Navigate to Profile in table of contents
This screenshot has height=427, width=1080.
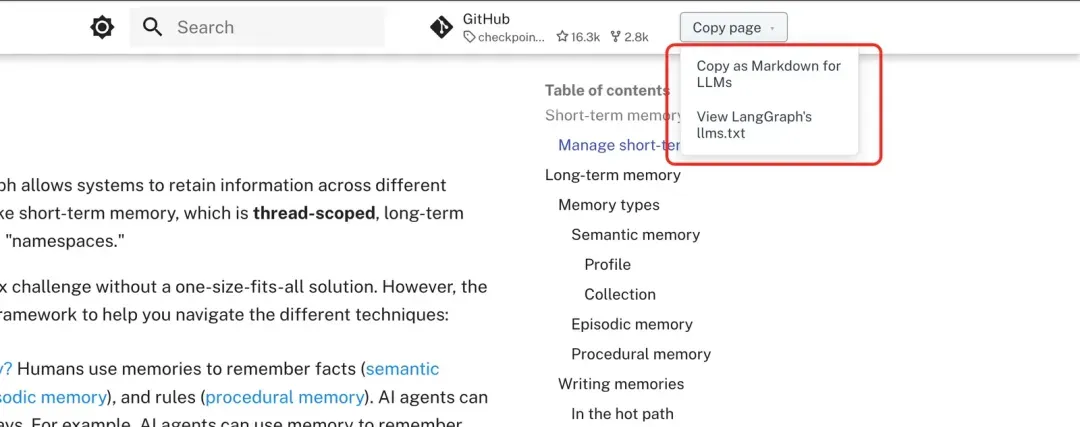click(x=607, y=265)
